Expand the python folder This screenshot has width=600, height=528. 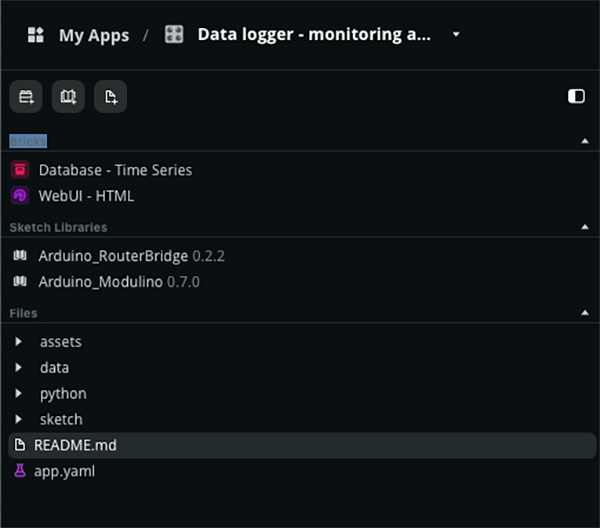18,393
